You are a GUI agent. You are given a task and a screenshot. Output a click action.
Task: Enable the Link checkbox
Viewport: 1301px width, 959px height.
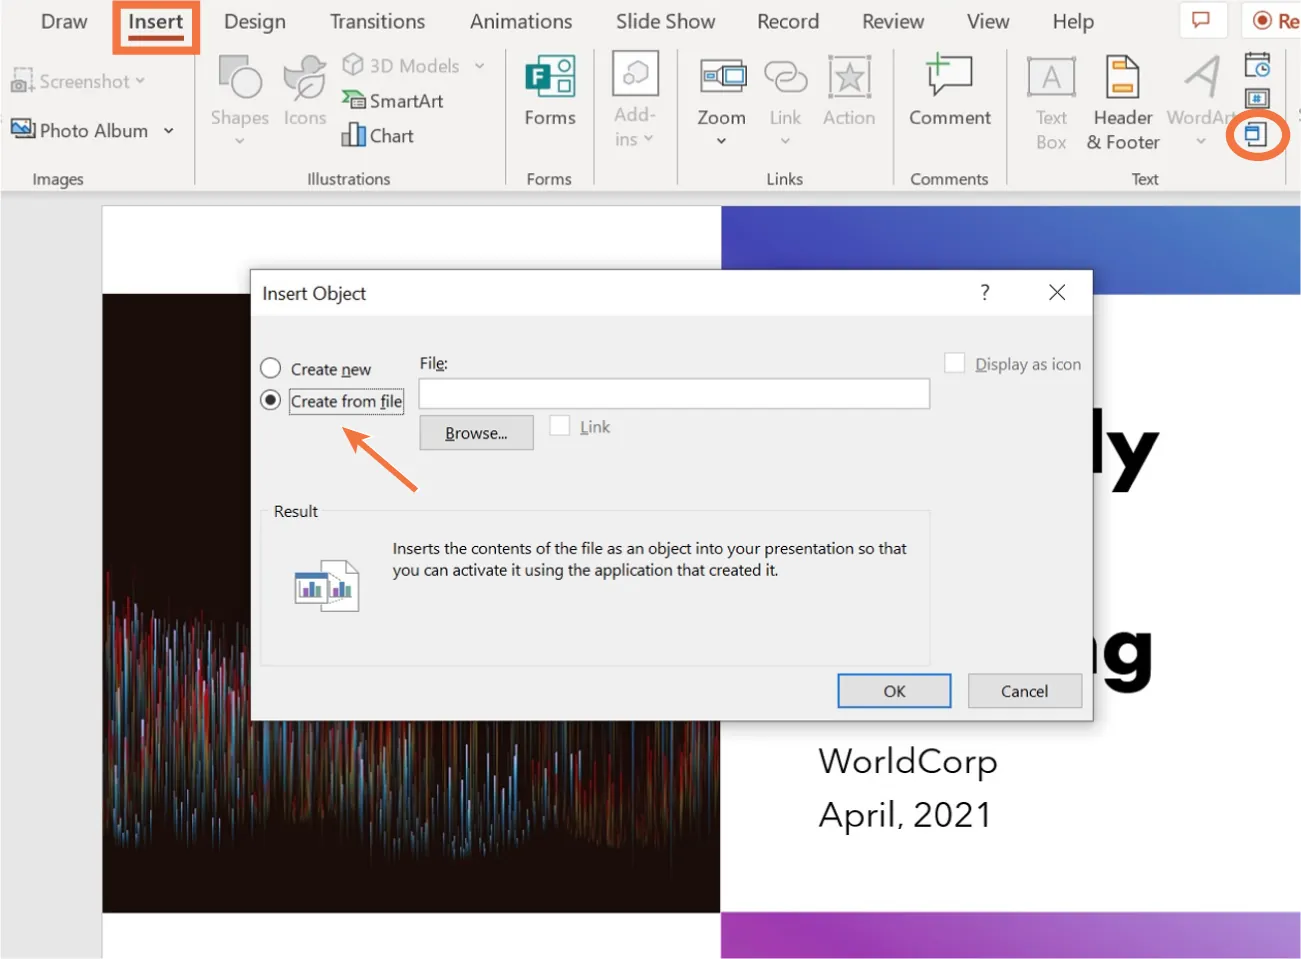pos(560,425)
